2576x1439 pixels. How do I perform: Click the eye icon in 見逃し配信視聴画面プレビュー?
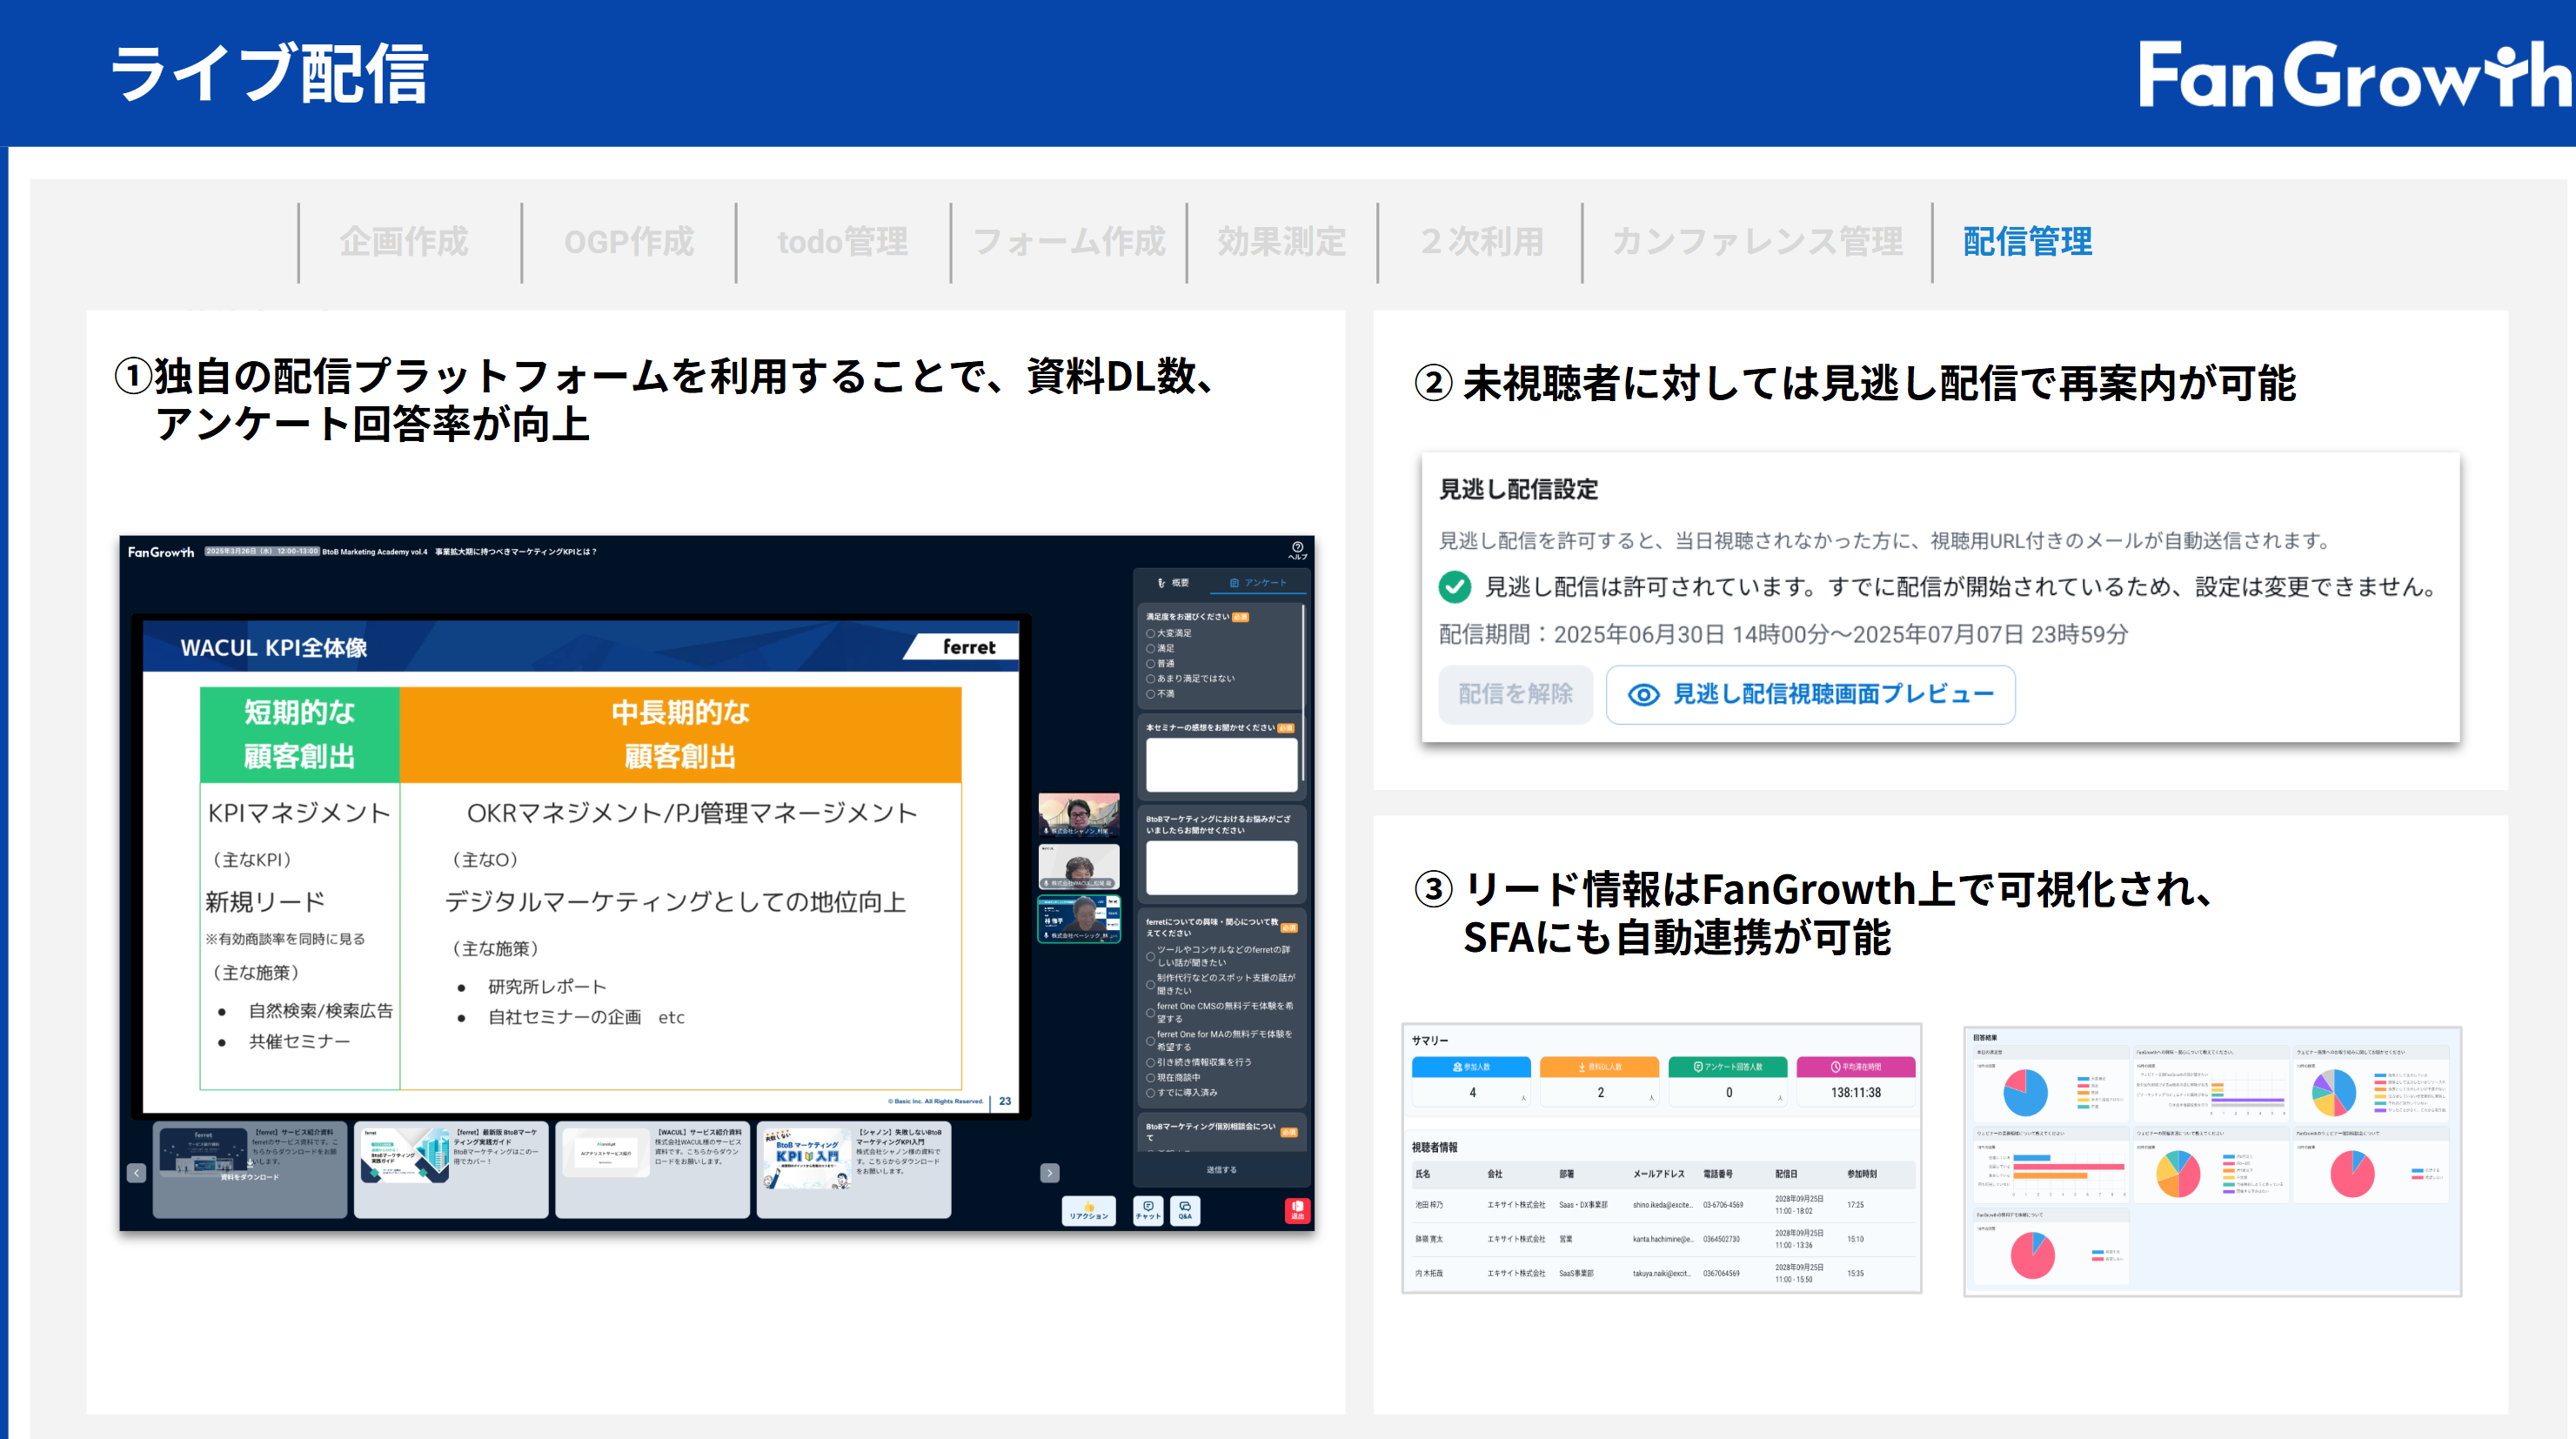(x=1643, y=695)
